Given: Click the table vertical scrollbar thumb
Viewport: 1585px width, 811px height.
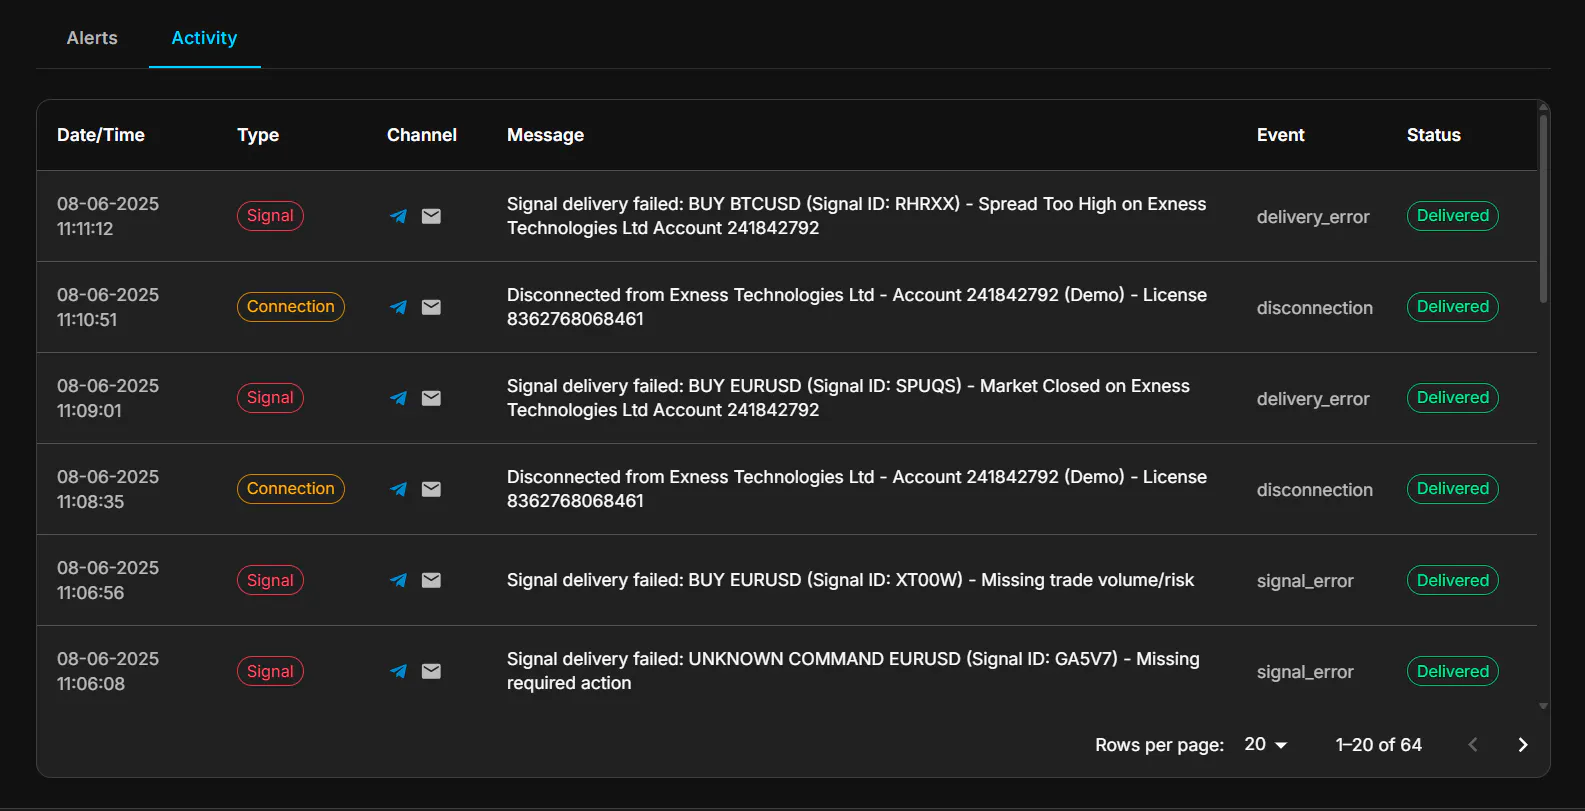Looking at the screenshot, I should click(x=1543, y=208).
